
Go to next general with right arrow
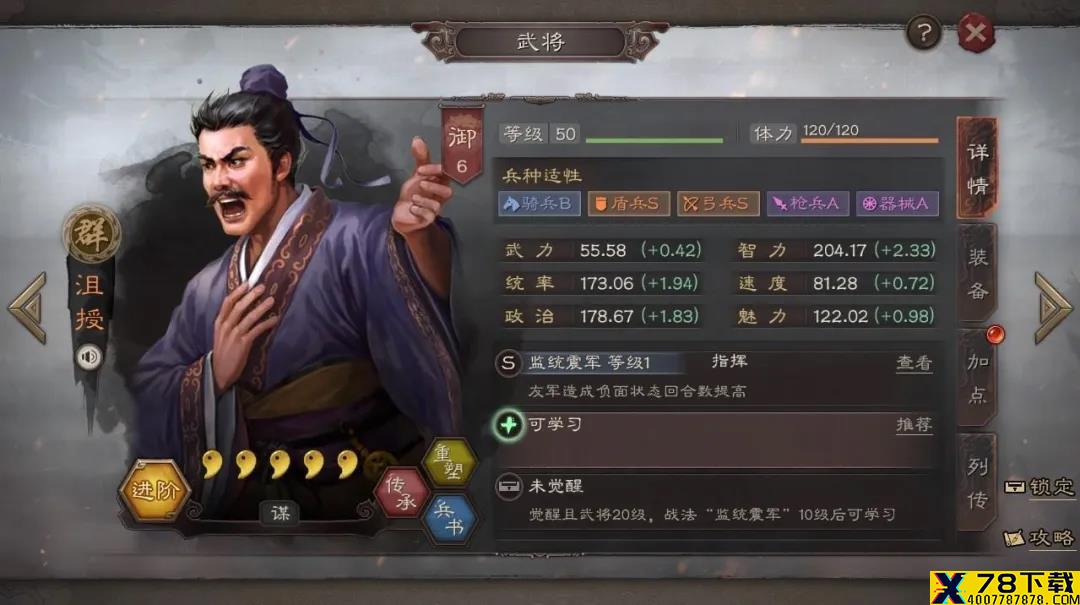coord(1052,307)
